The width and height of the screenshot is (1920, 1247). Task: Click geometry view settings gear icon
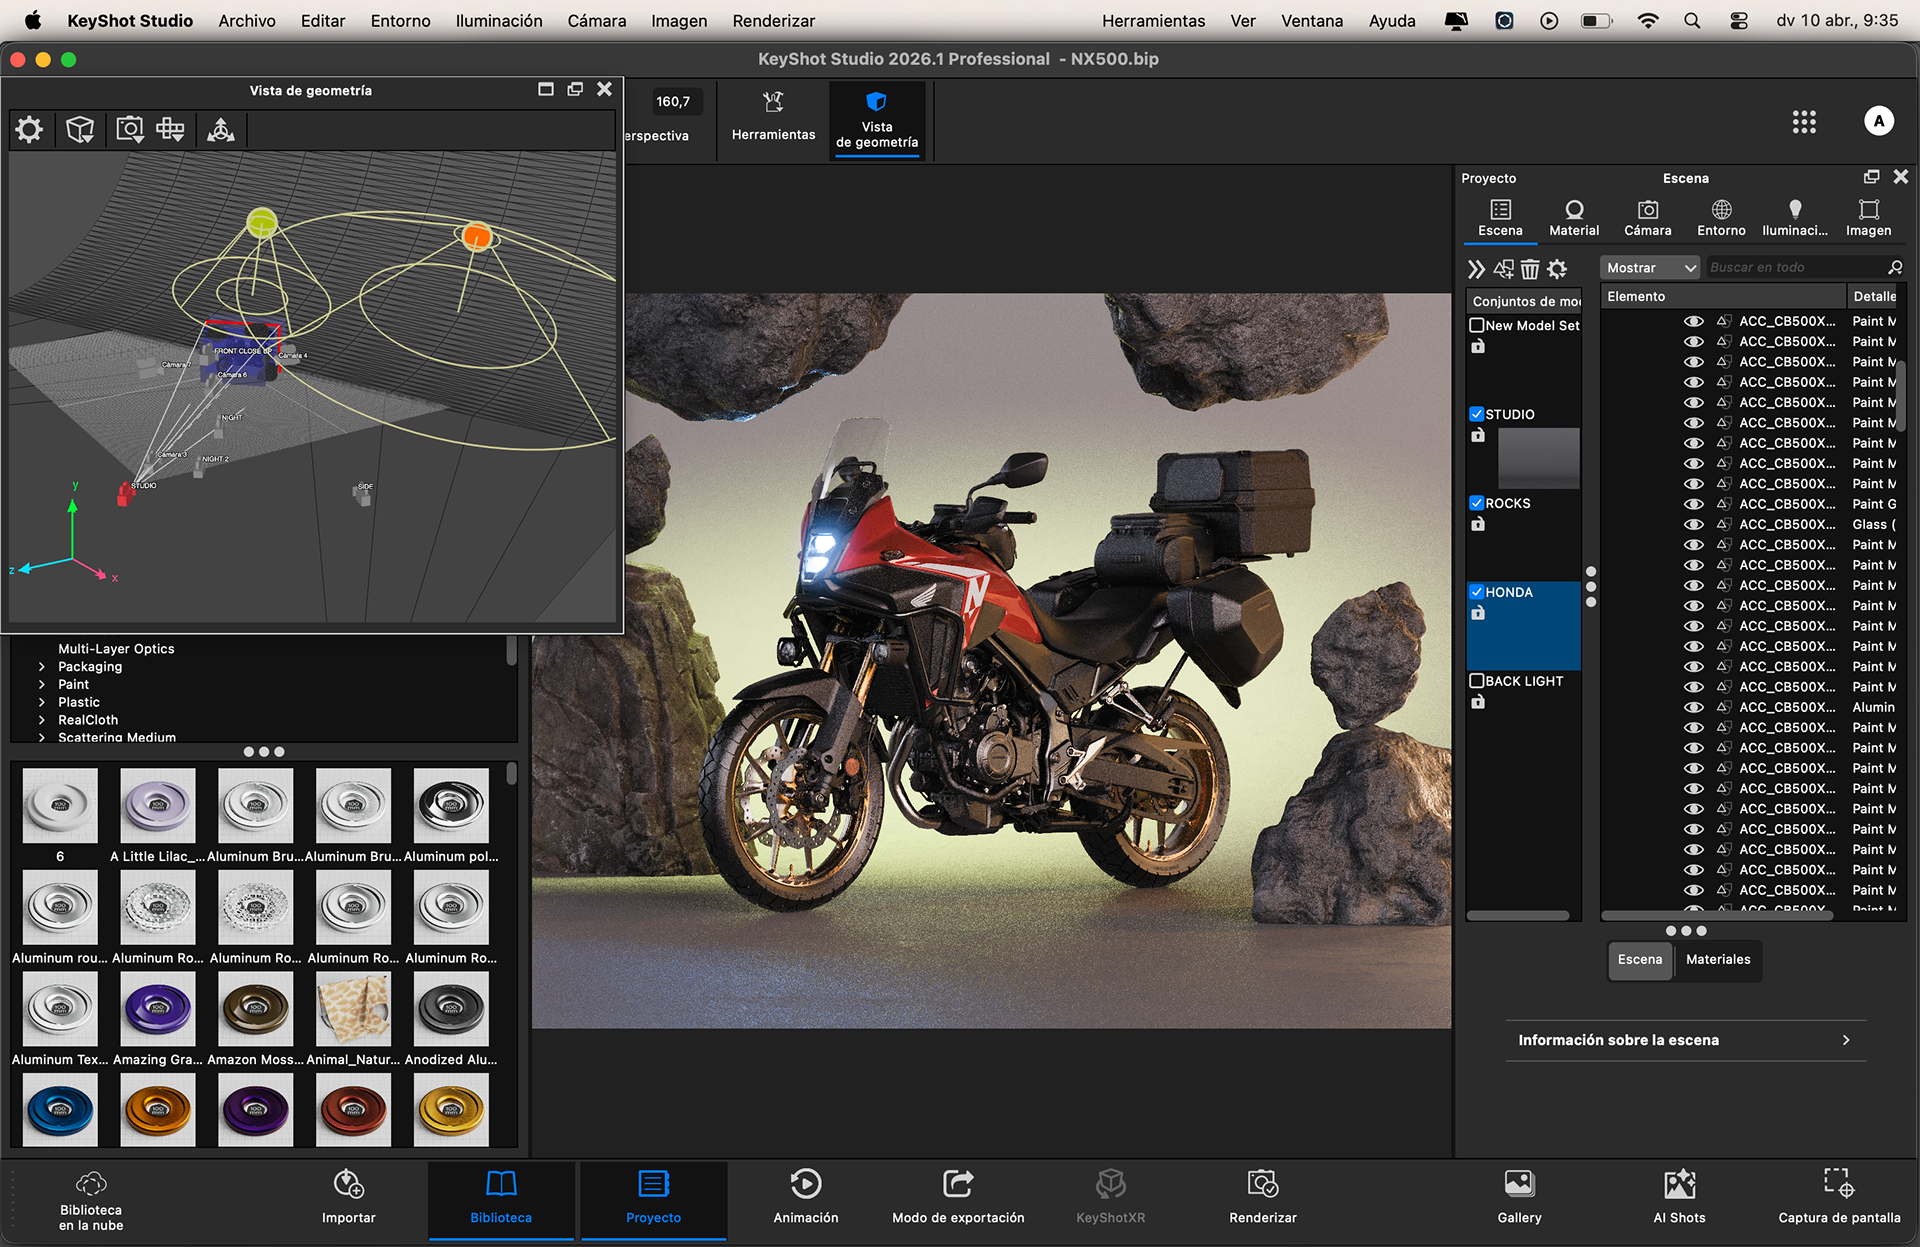30,130
